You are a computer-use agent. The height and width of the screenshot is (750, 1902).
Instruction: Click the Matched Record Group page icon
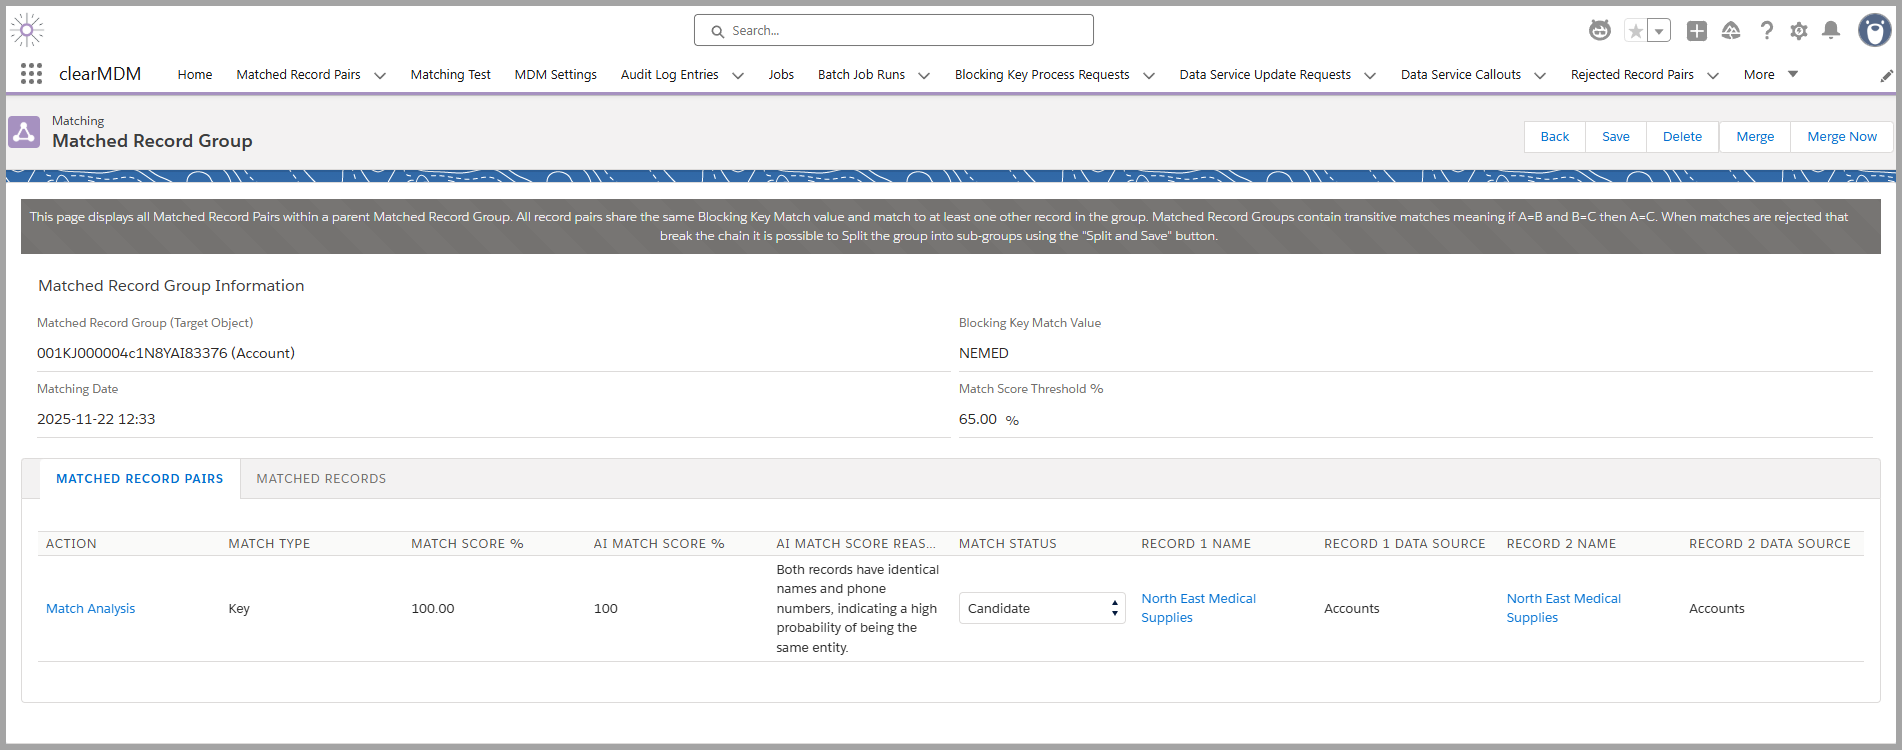pos(24,132)
